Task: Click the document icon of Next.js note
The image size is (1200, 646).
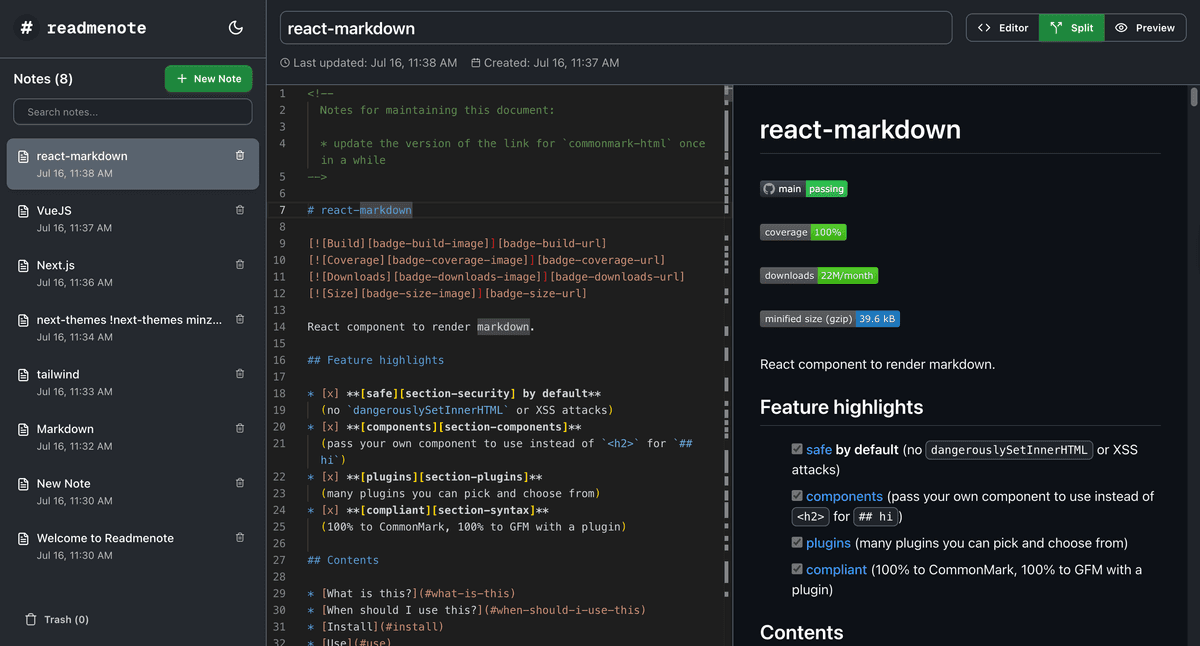Action: 24,266
